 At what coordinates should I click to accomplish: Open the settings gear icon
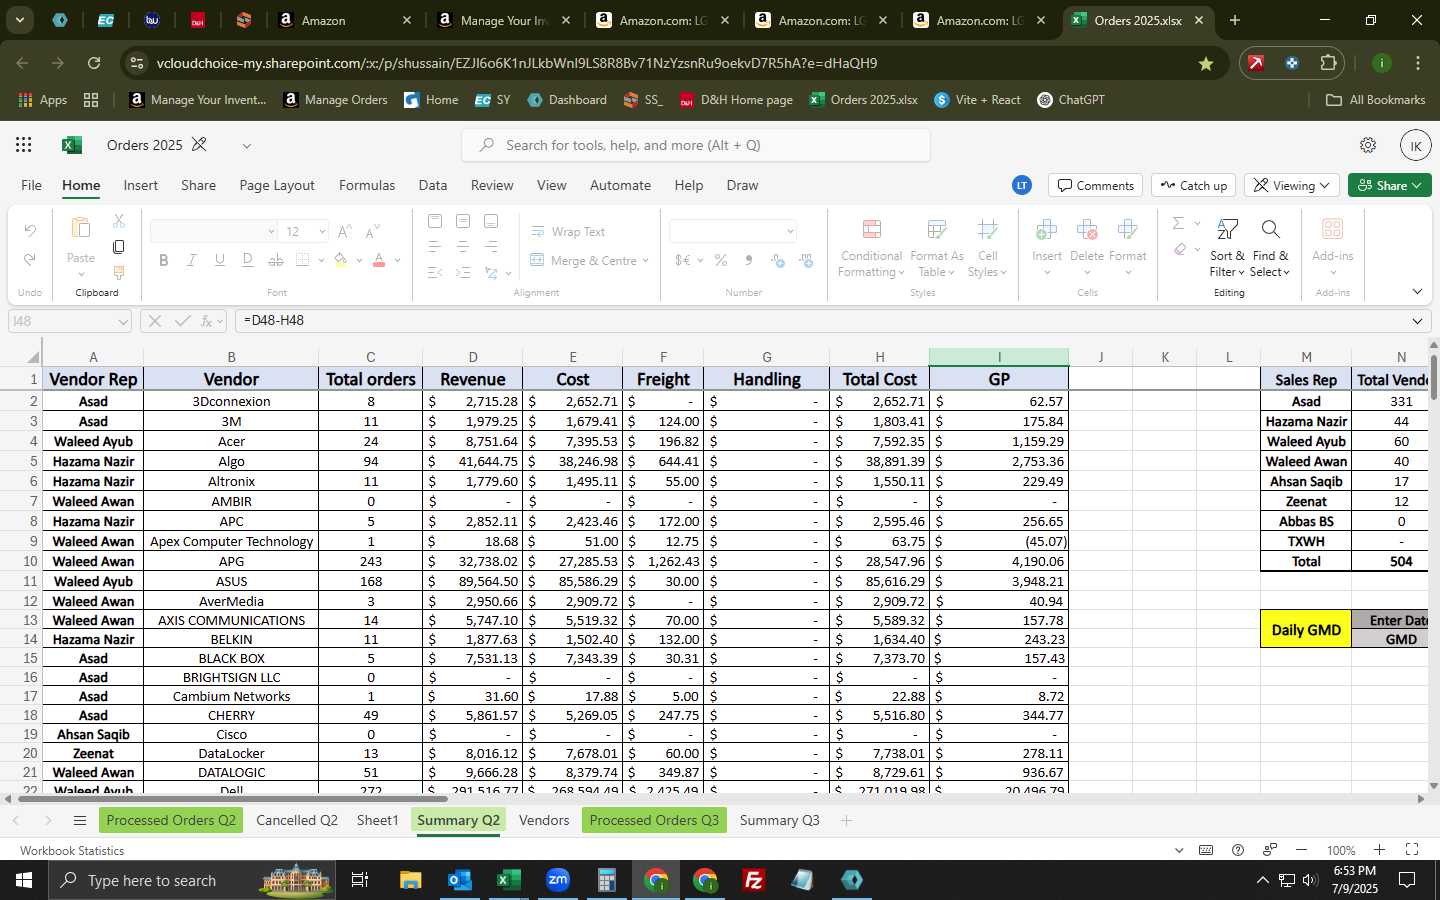(1368, 145)
